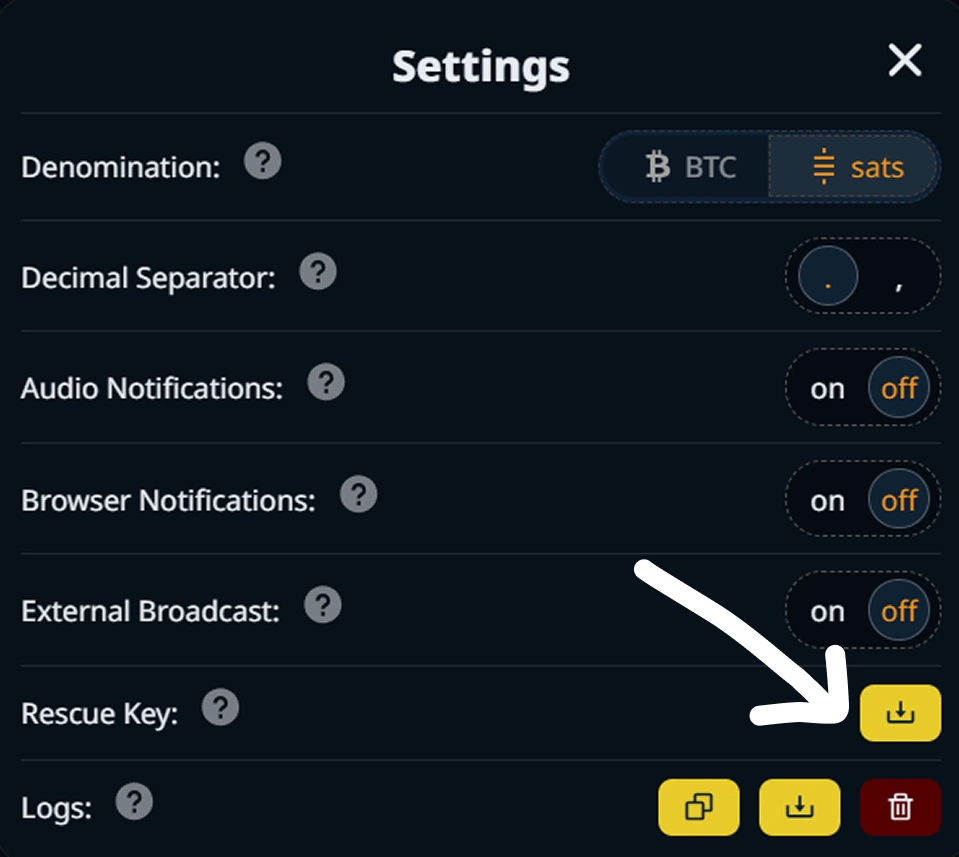Click the Logs help question mark
The width and height of the screenshot is (959, 857).
coord(134,802)
